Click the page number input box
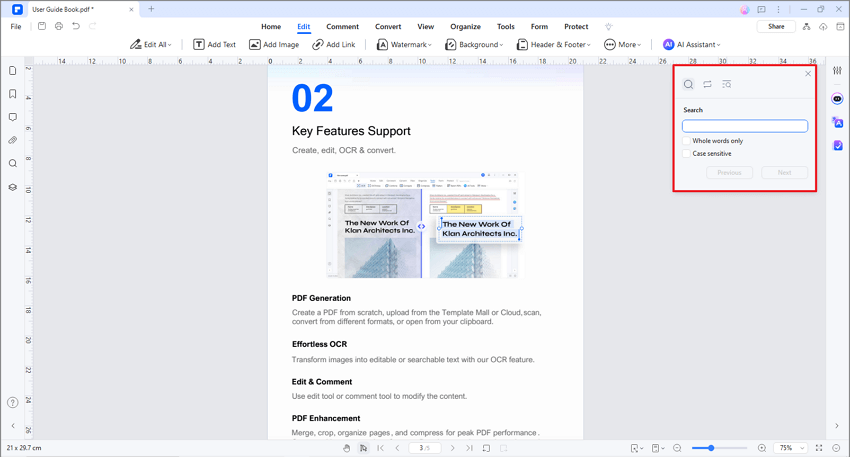The height and width of the screenshot is (457, 850). click(424, 448)
